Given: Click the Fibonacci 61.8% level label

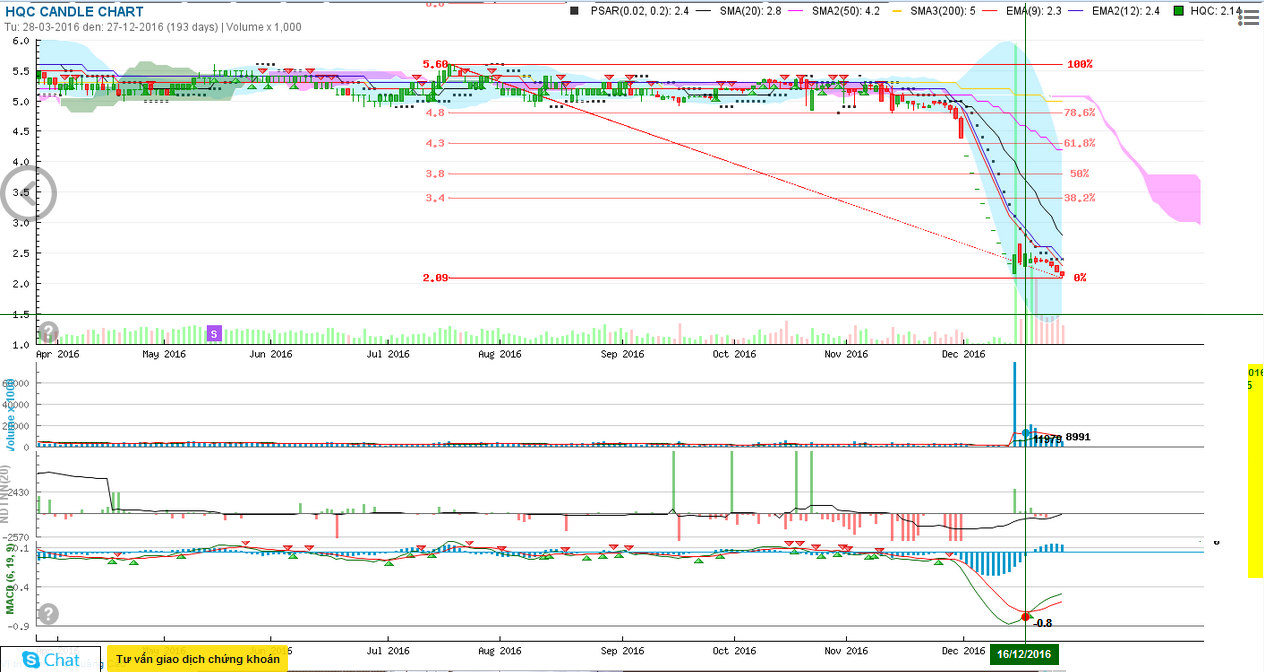Looking at the screenshot, I should tap(1079, 143).
